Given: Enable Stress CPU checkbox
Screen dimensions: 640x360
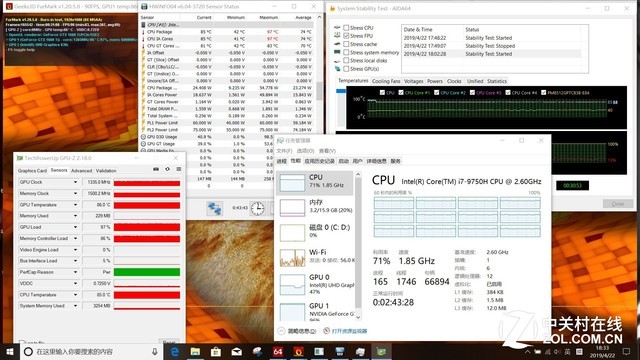Looking at the screenshot, I should [x=346, y=28].
